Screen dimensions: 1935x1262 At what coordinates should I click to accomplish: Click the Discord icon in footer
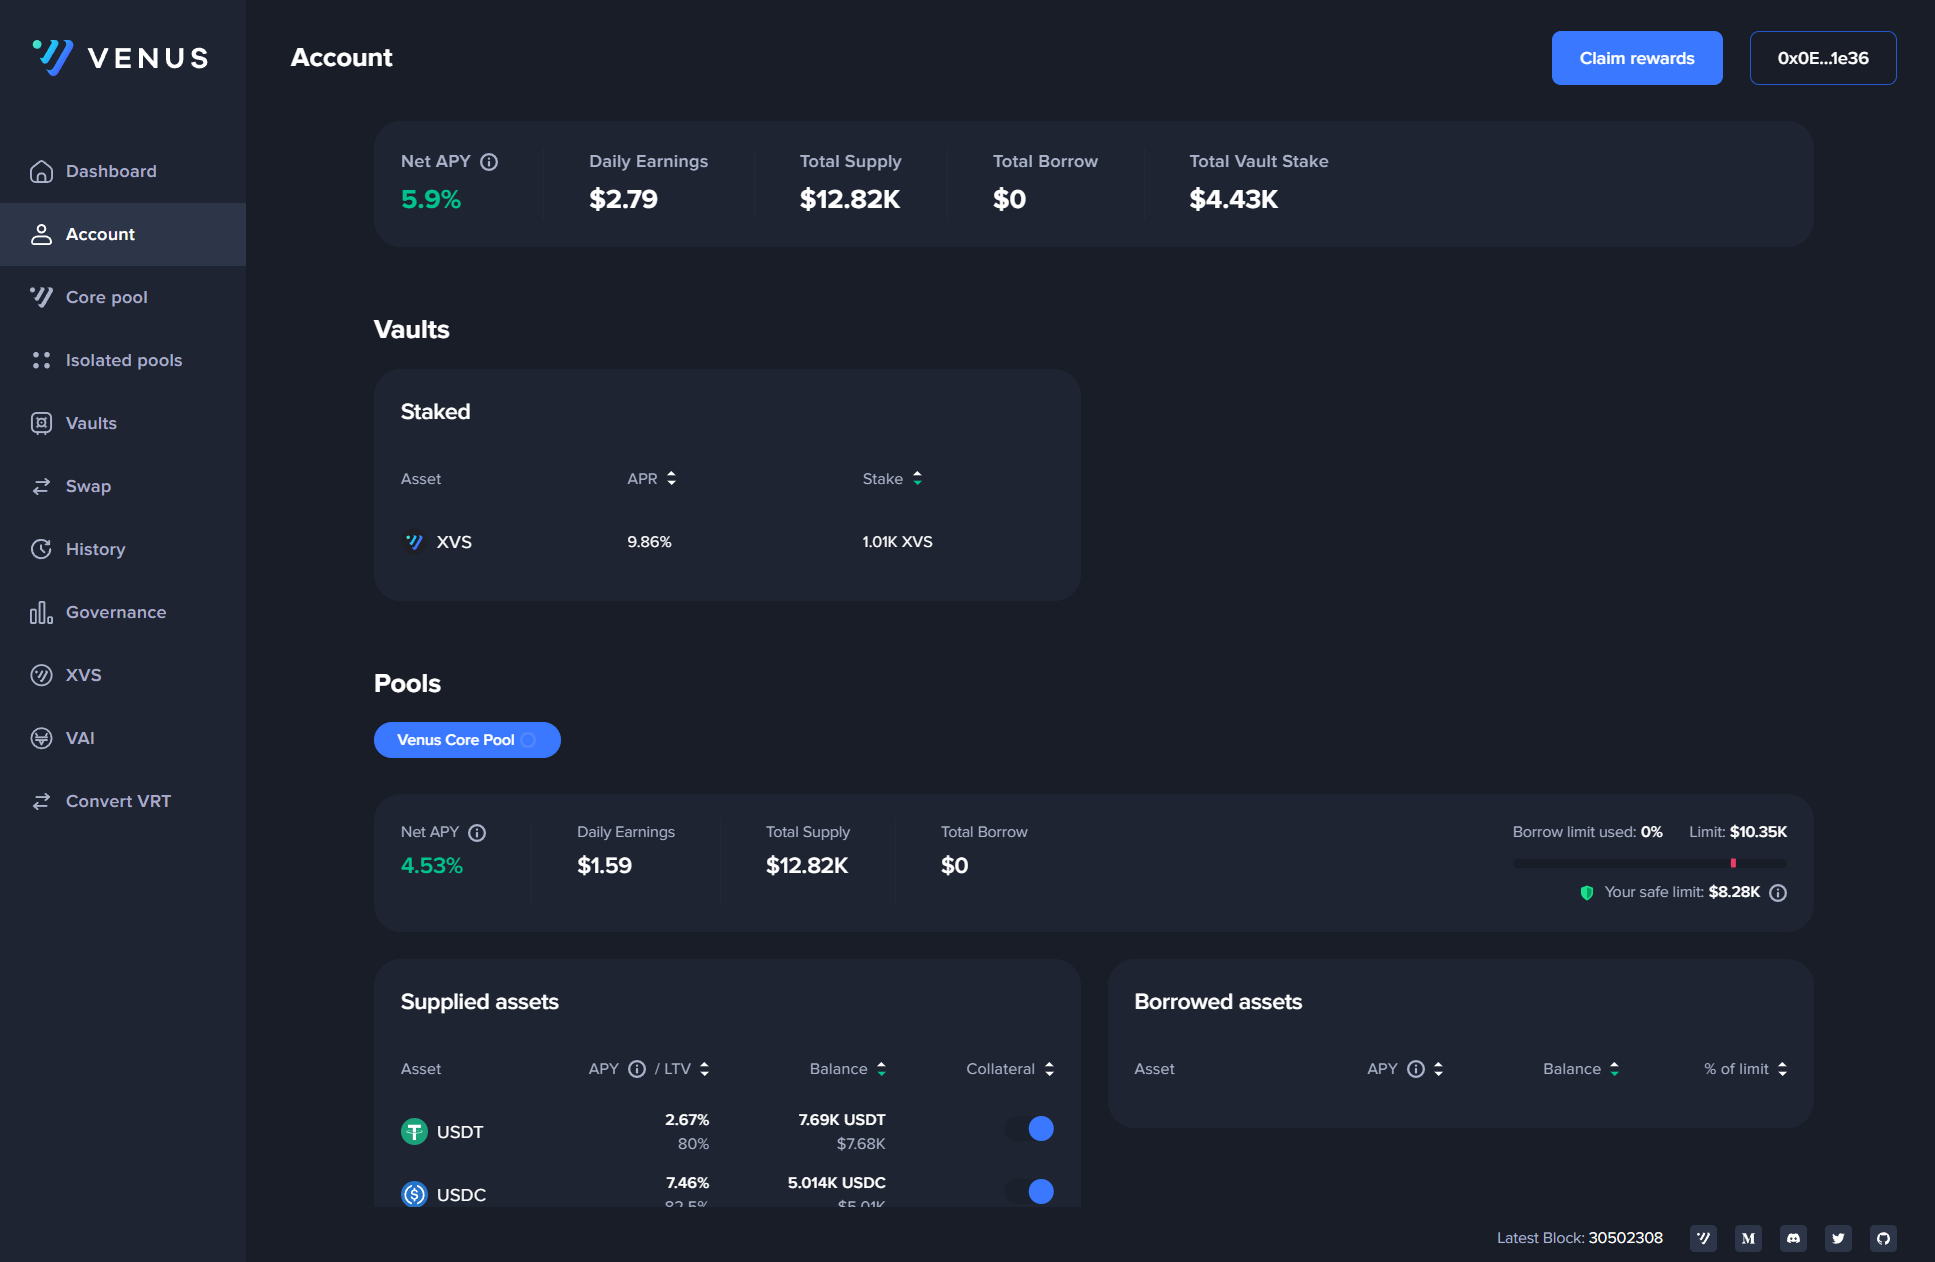click(1793, 1238)
